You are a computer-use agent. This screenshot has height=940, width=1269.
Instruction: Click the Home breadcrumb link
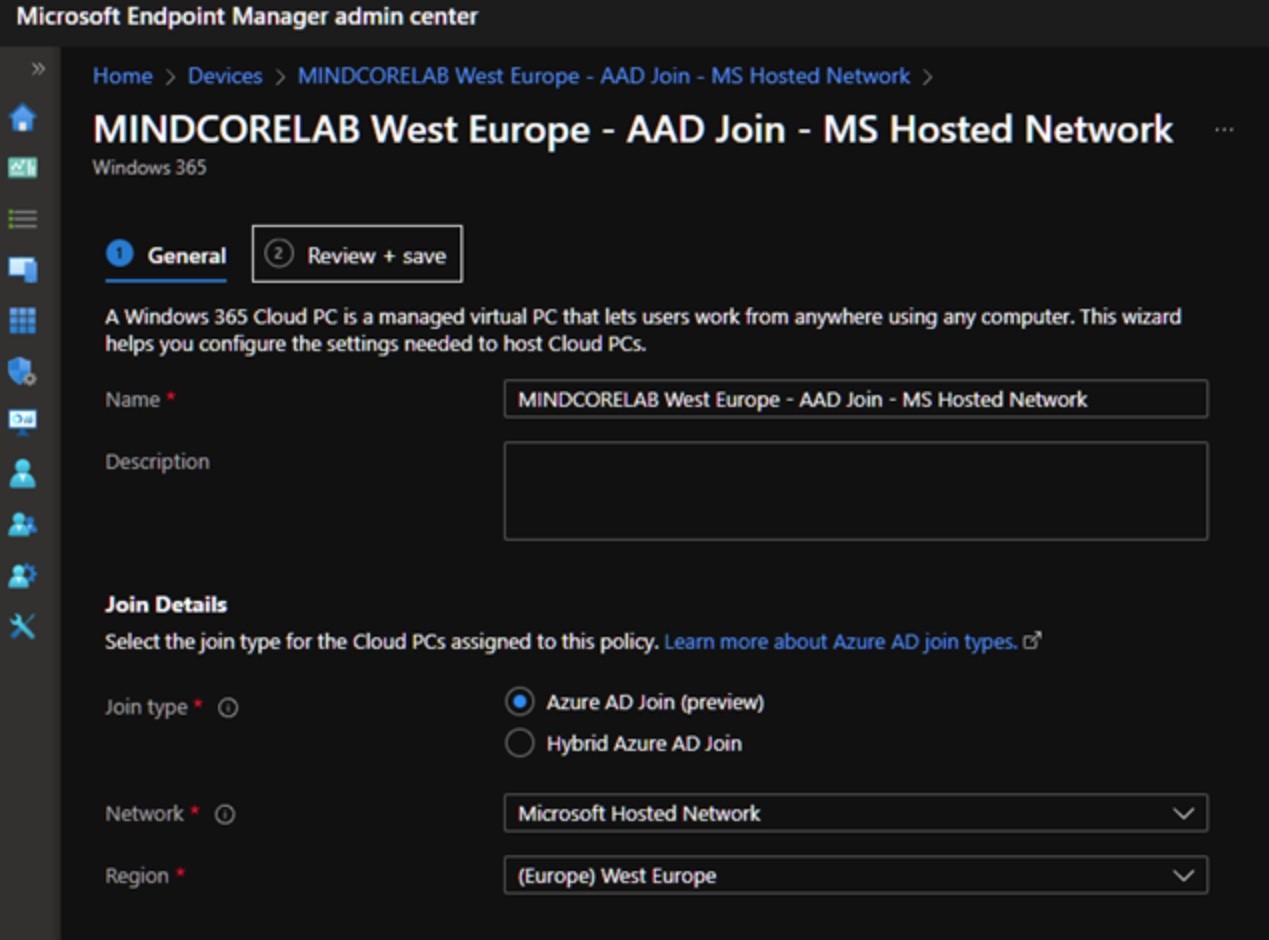123,76
